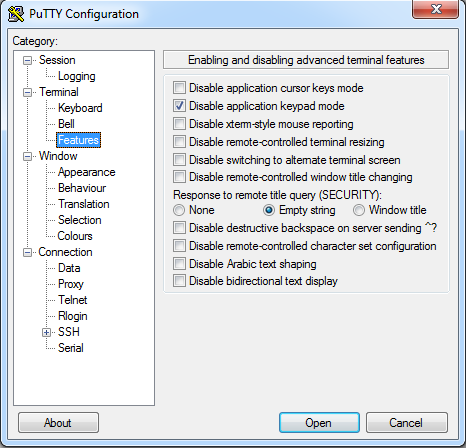Open the Rlogin category
Screen dimensions: 466x448
pos(73,316)
